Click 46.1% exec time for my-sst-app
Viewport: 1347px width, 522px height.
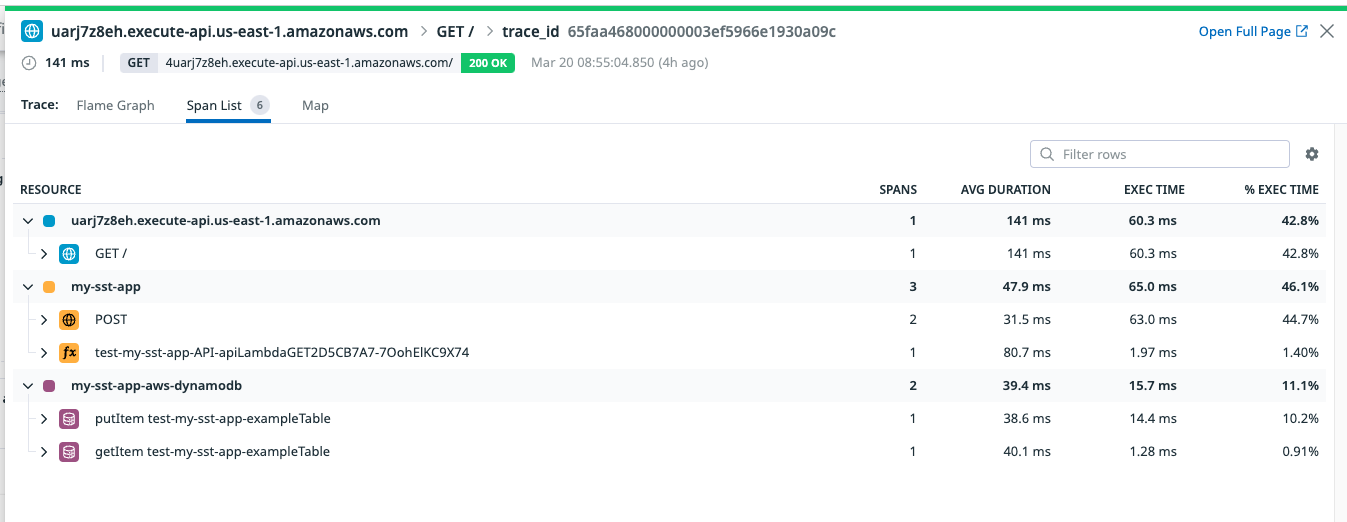coord(1299,287)
